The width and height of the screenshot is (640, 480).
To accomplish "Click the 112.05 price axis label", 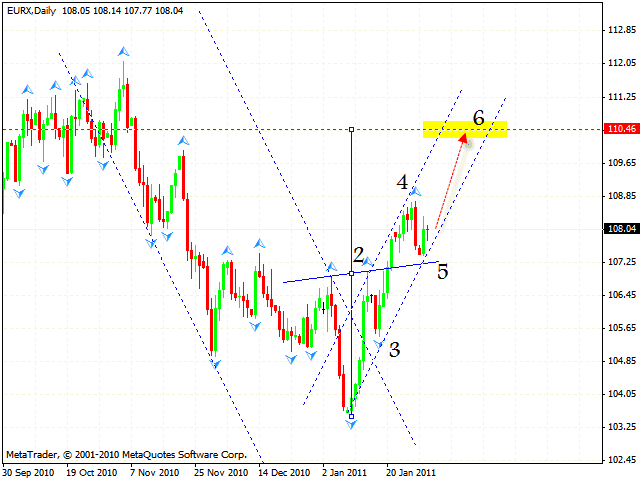I will coord(622,63).
